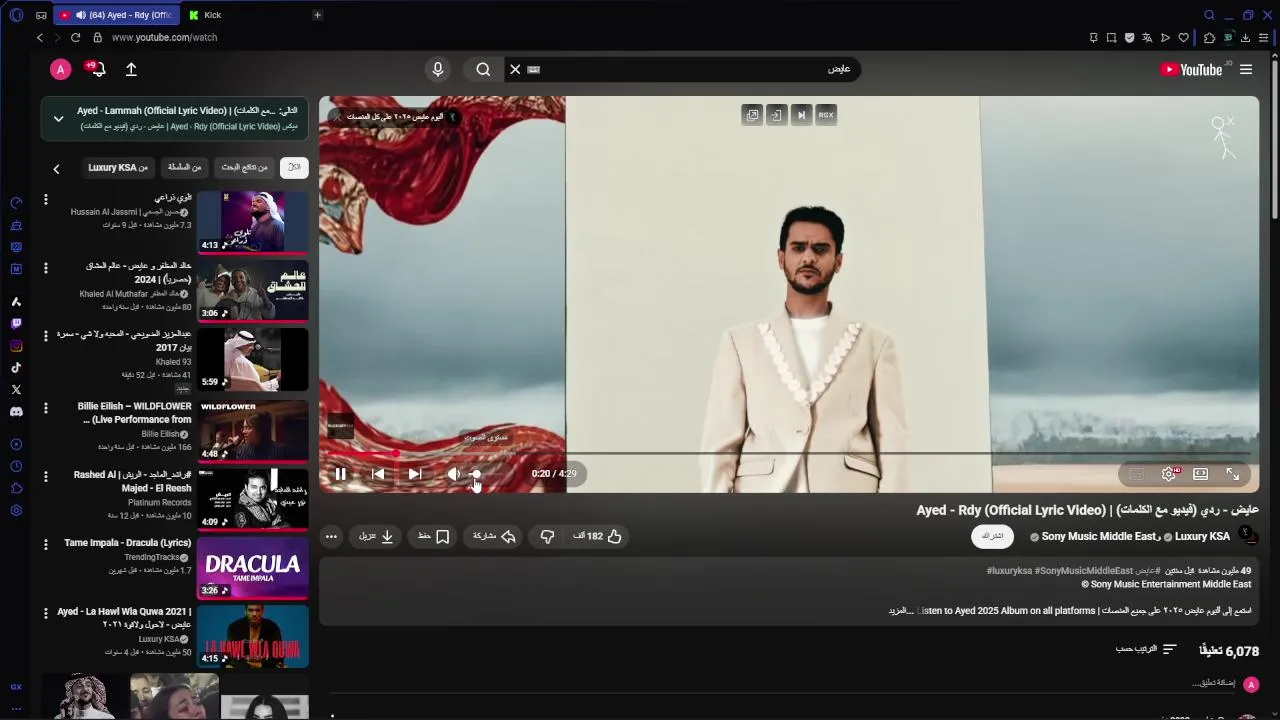Toggle subtitles button in player

pos(1137,474)
